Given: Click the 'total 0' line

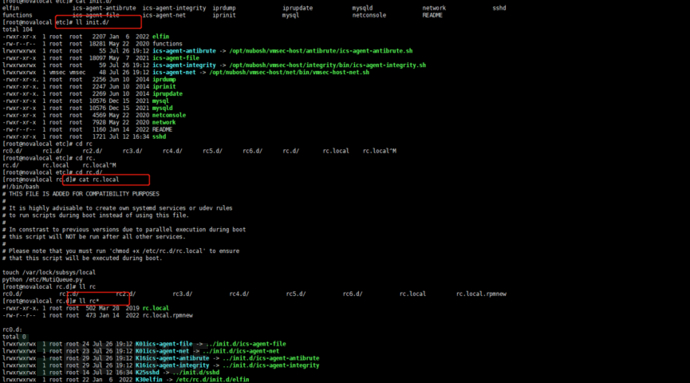Looking at the screenshot, I should click(x=14, y=337).
